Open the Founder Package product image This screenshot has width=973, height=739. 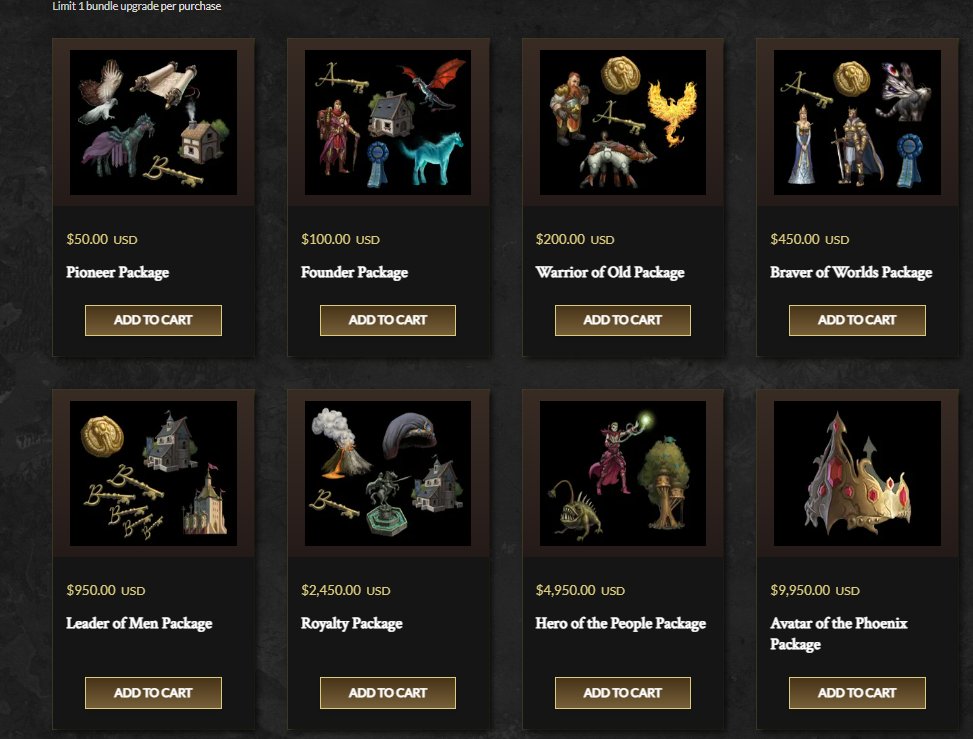[388, 122]
